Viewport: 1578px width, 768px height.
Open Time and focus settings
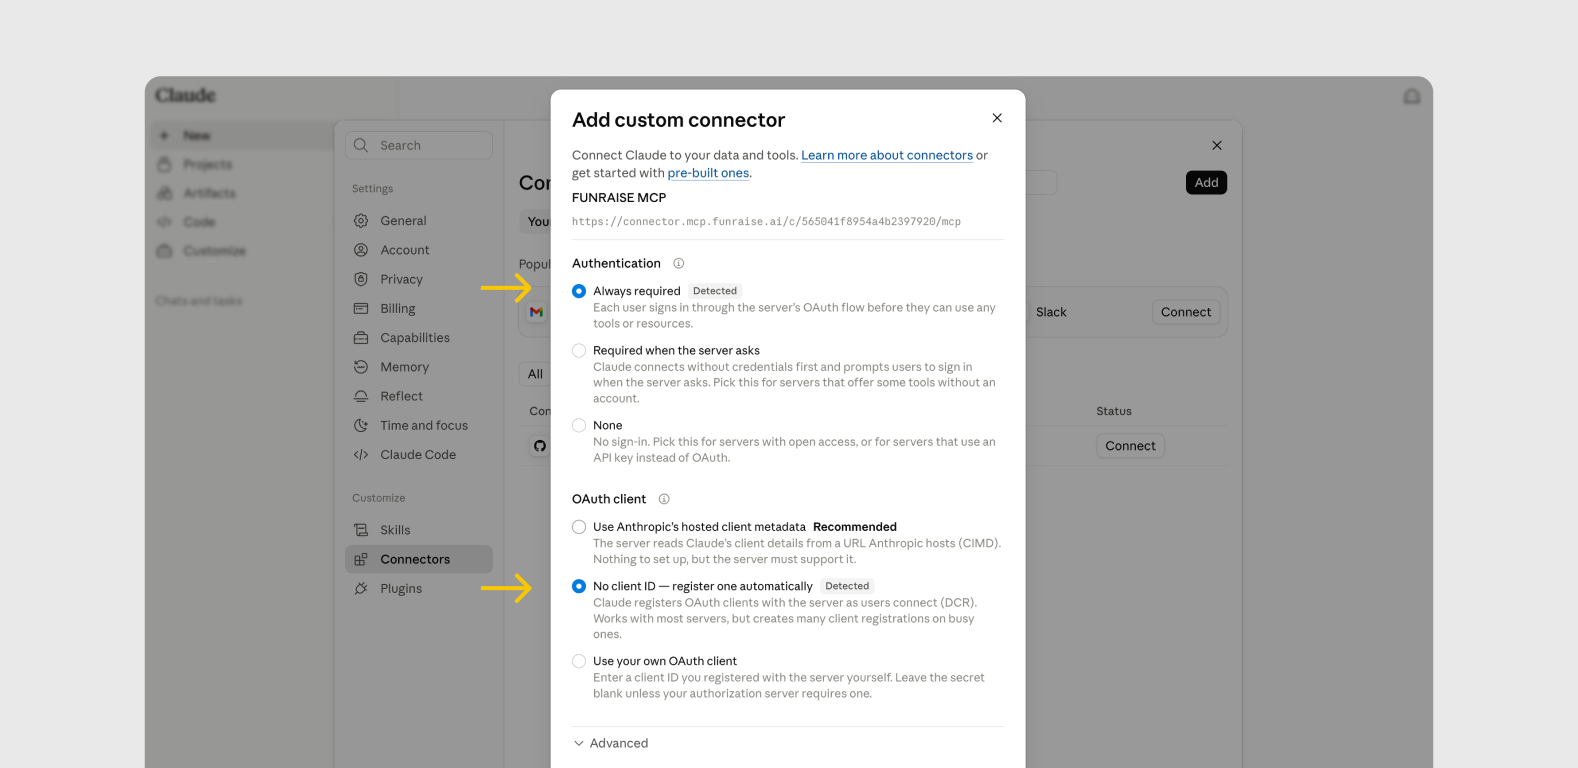(419, 425)
